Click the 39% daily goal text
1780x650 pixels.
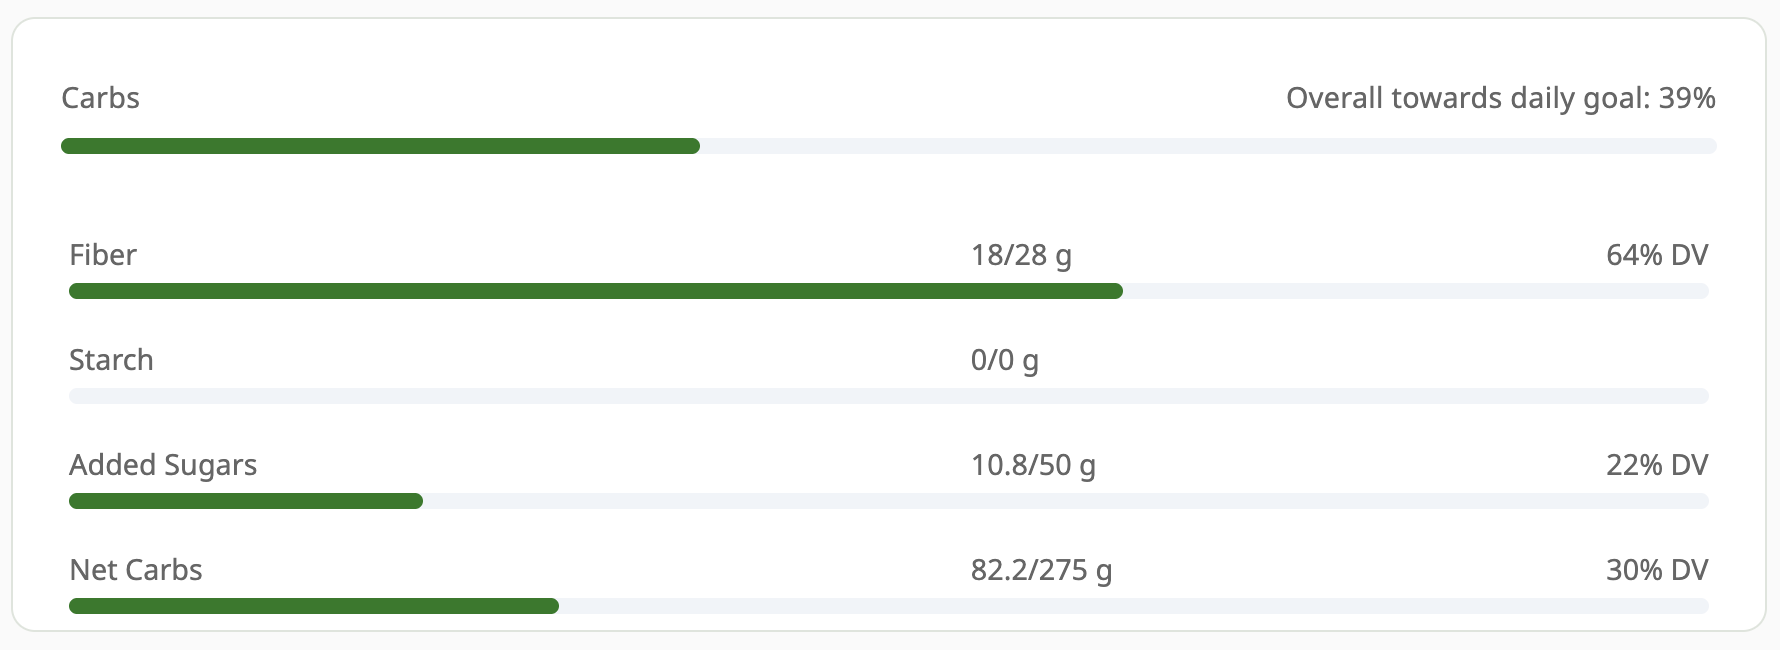[x=1692, y=98]
